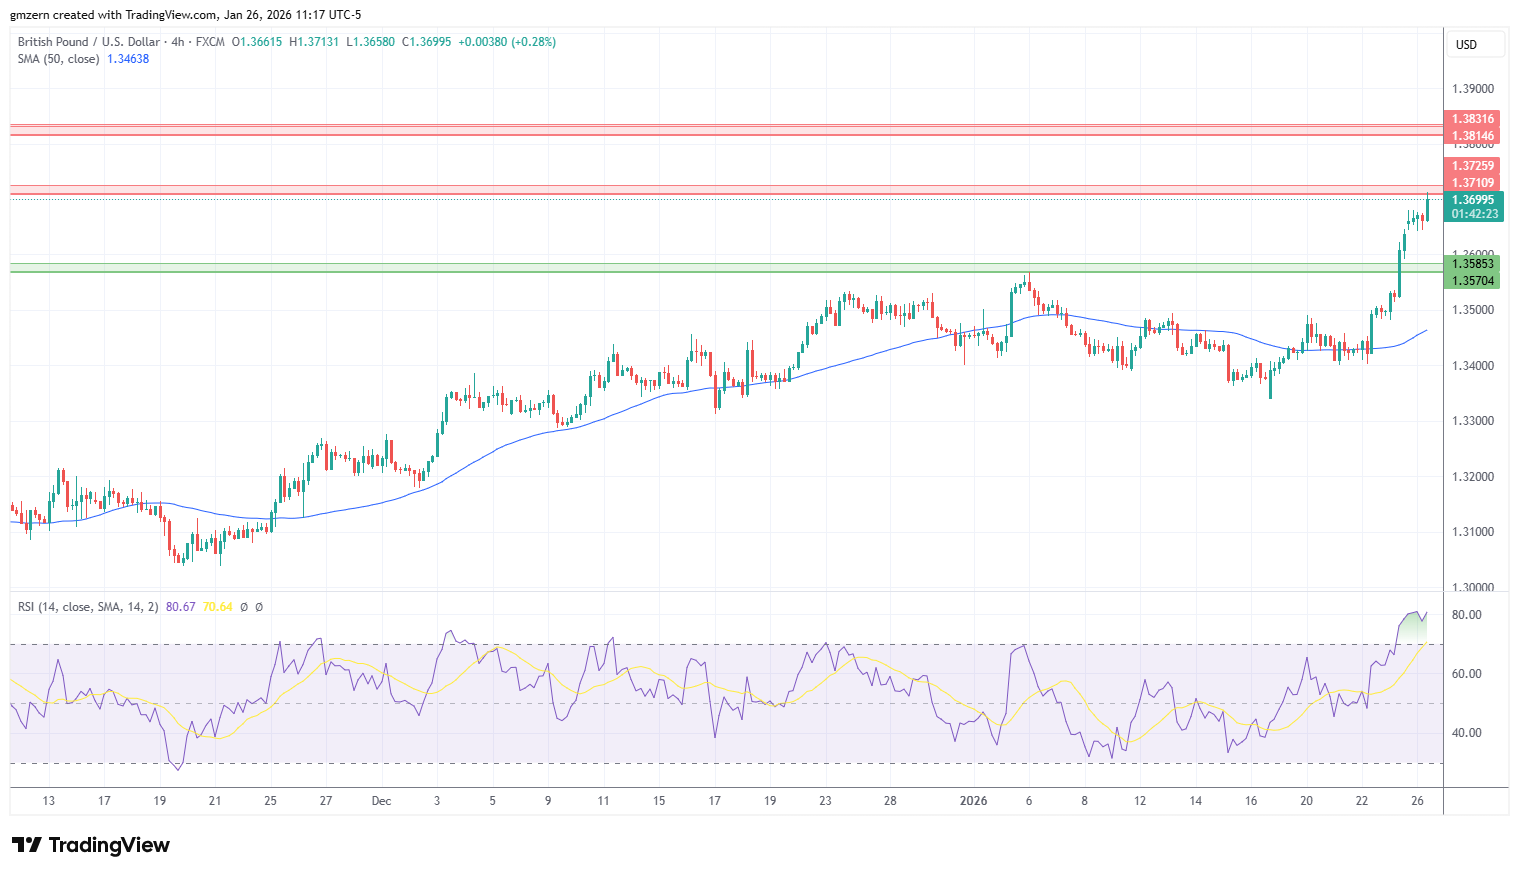
Task: Click the '13' date on the time axis
Action: (x=49, y=801)
